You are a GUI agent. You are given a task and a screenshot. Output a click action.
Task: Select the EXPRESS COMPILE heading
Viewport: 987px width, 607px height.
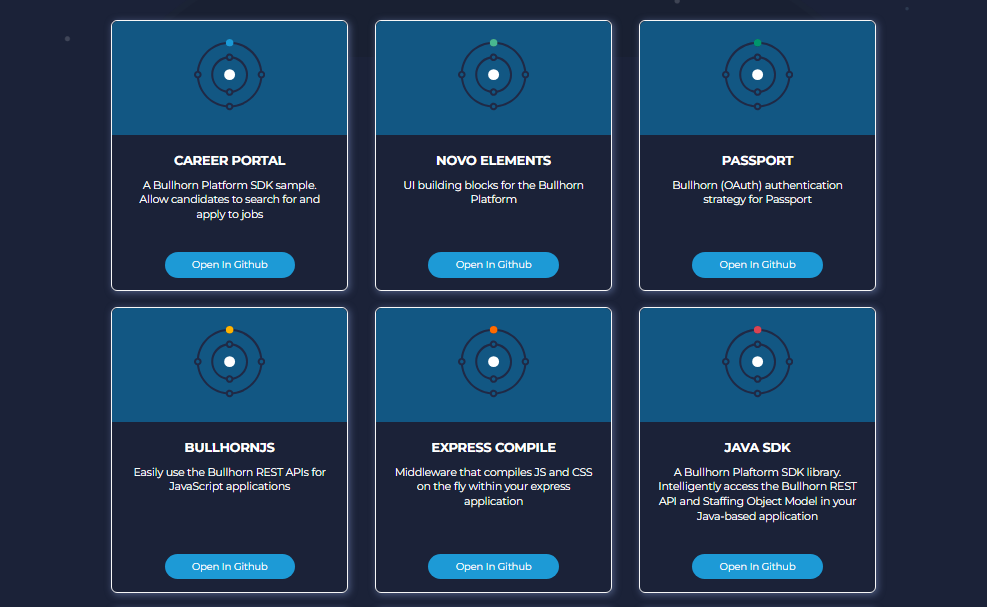pyautogui.click(x=494, y=448)
